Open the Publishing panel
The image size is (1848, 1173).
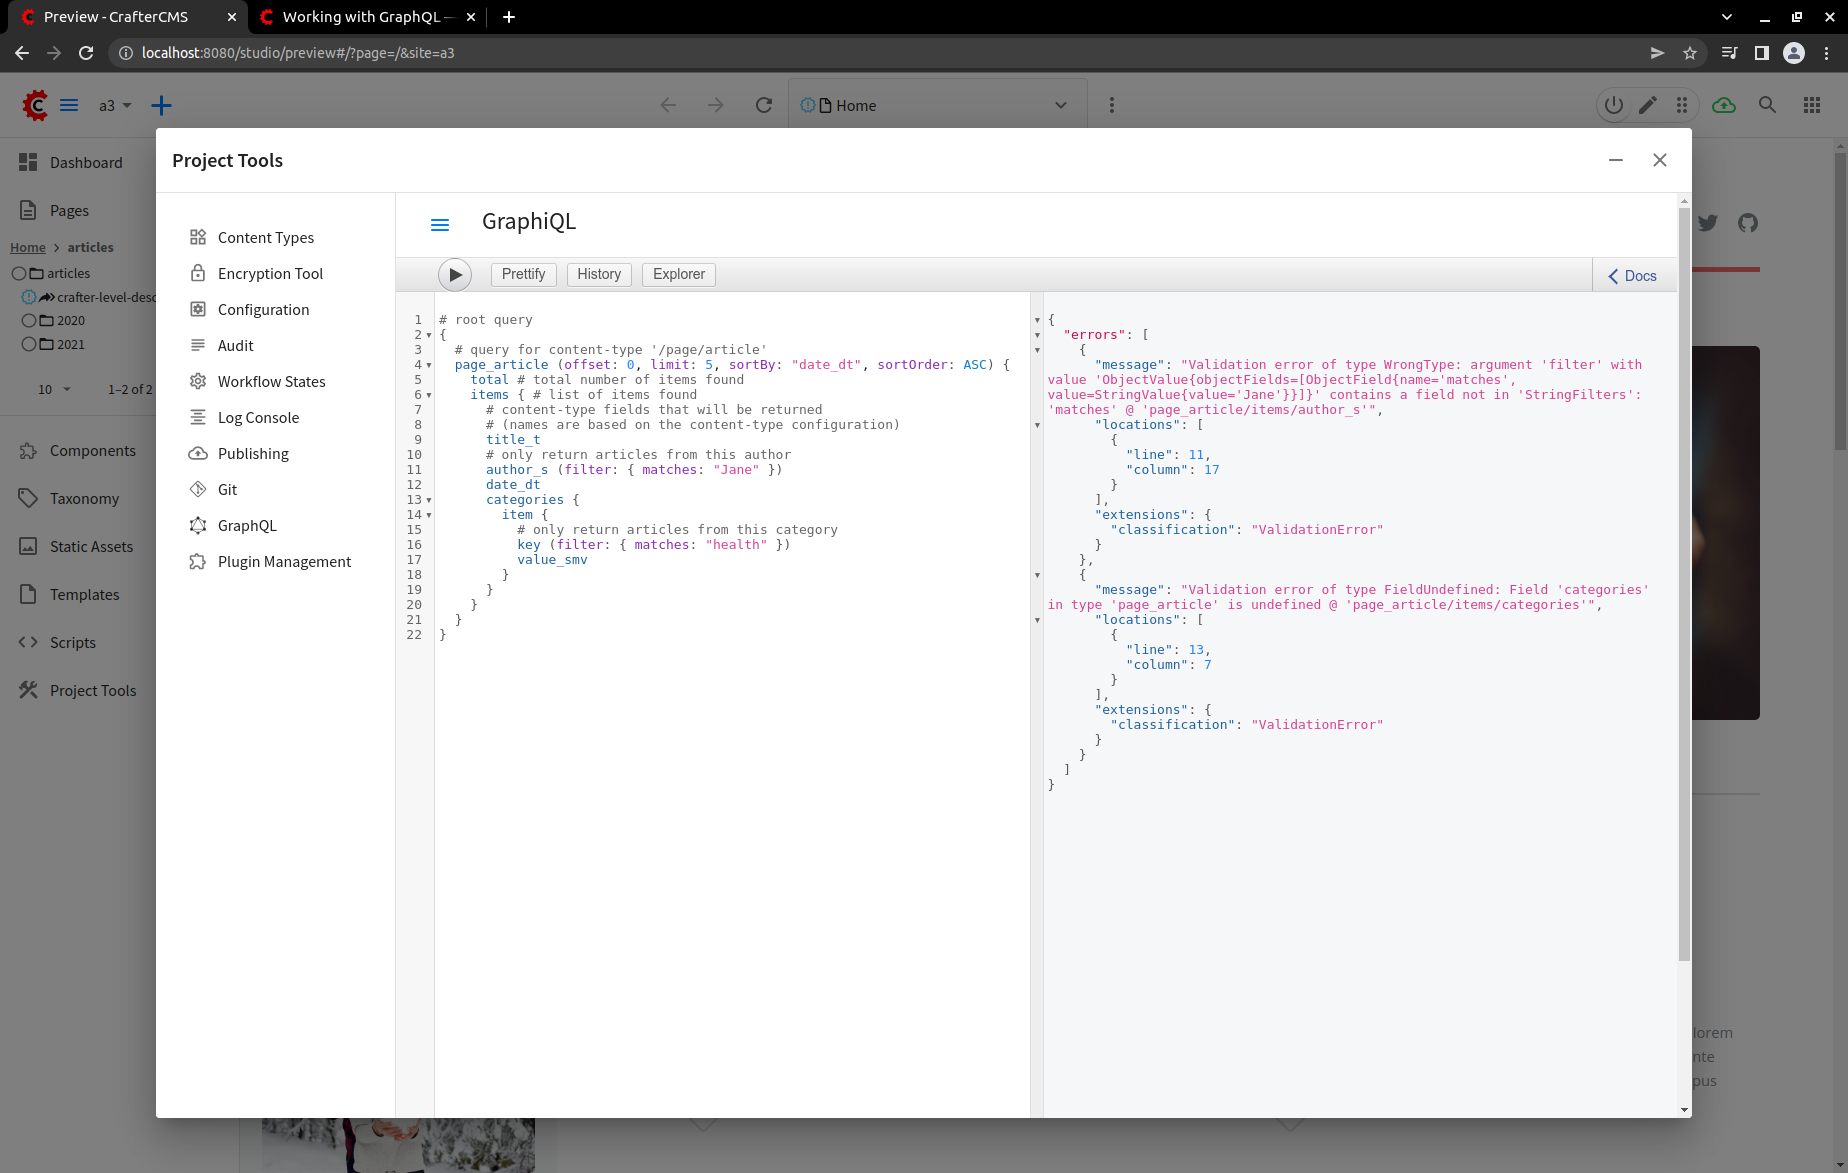252,453
